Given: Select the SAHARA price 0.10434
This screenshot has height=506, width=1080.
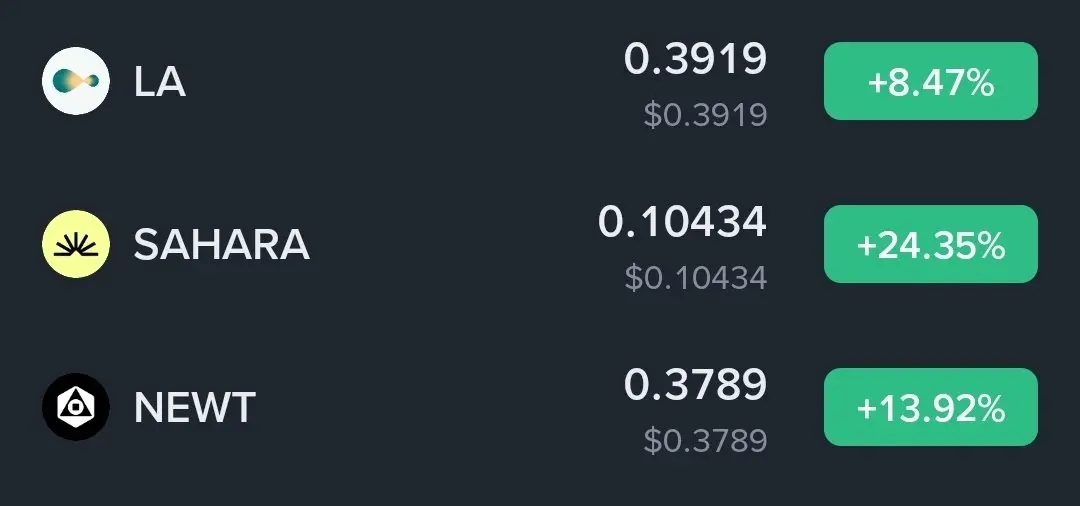Looking at the screenshot, I should coord(682,222).
